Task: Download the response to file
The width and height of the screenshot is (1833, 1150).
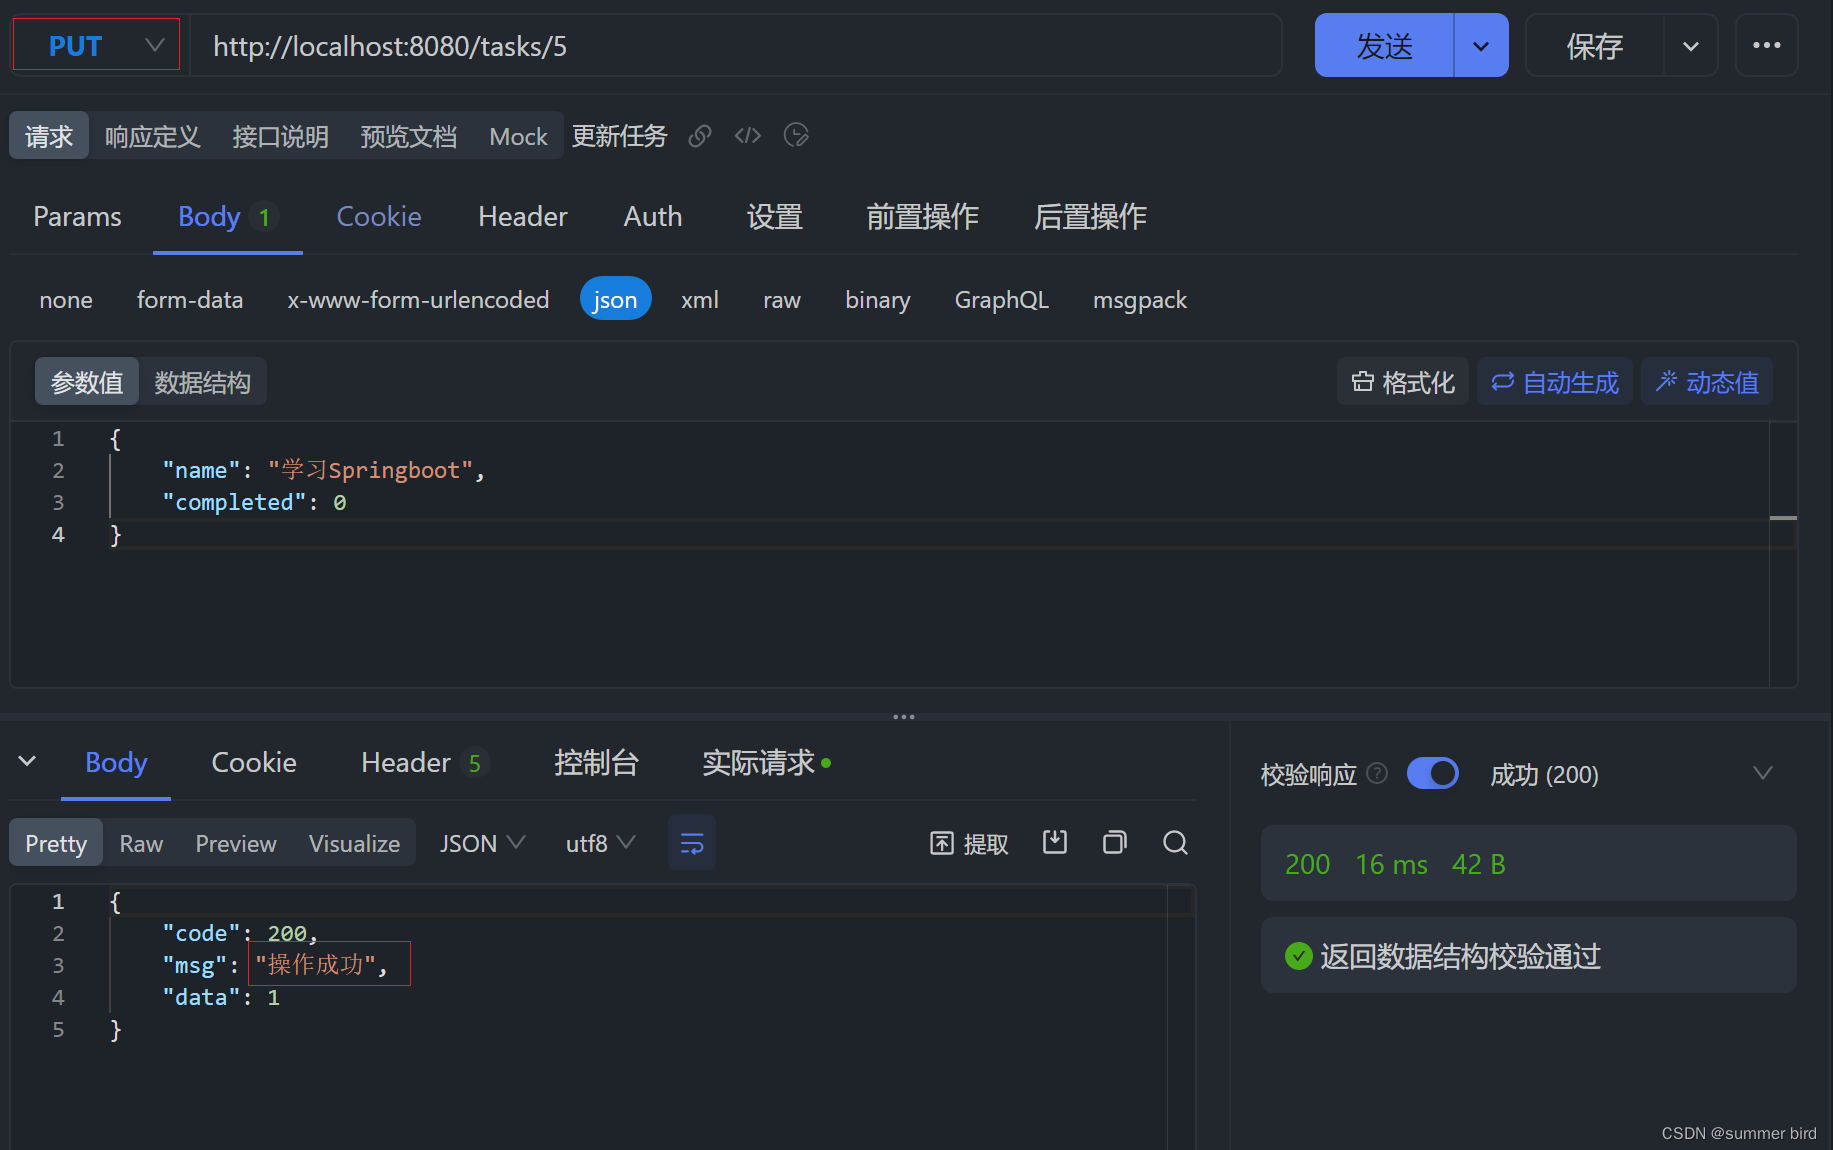Action: [x=1055, y=843]
